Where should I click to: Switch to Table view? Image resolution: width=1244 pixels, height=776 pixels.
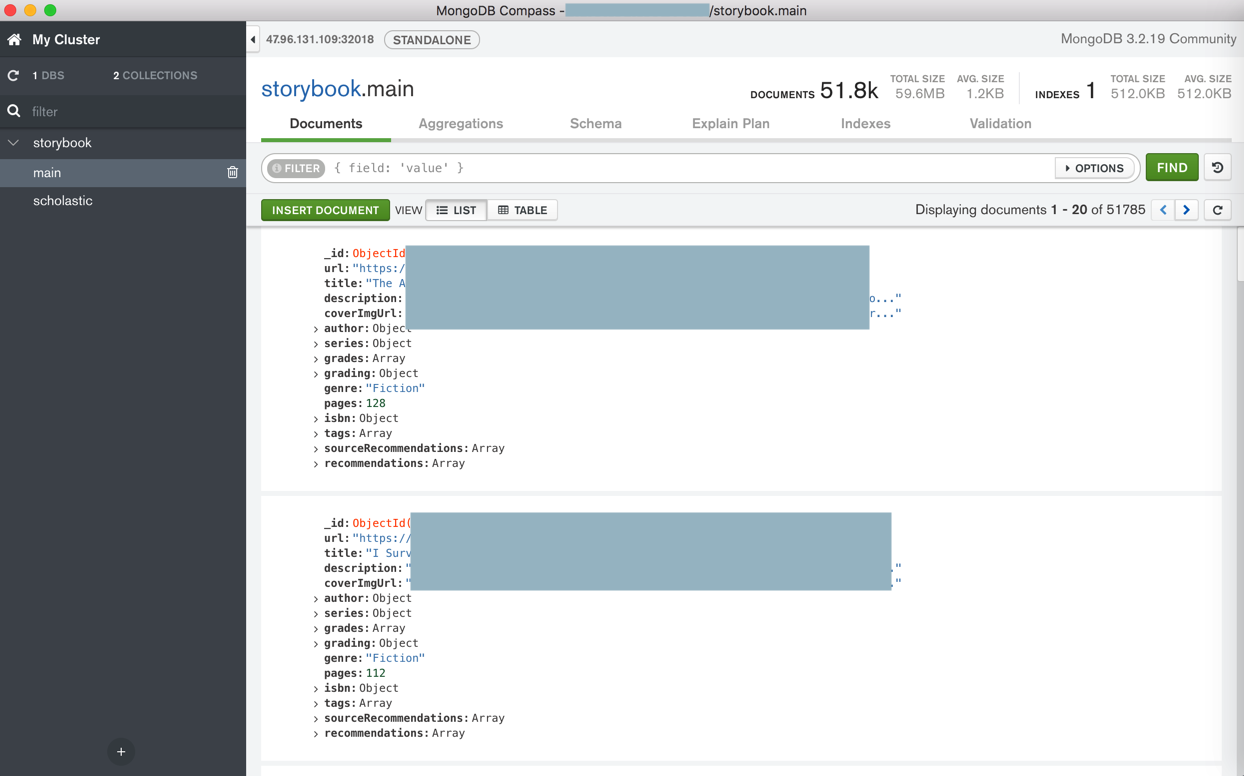[523, 210]
